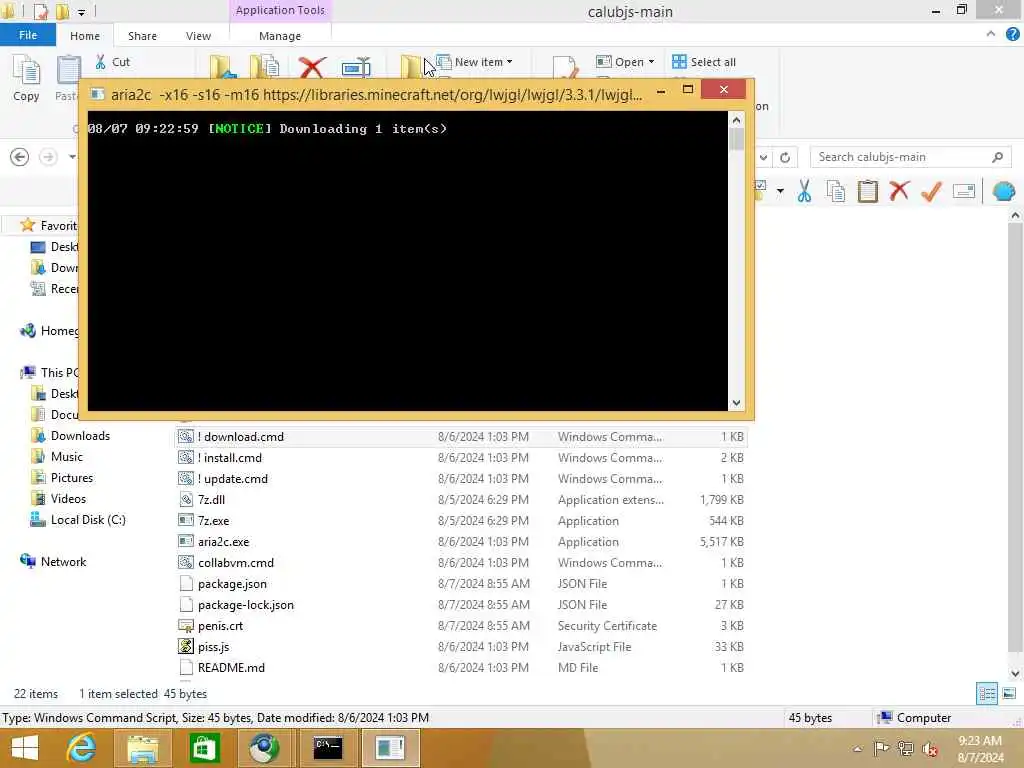The width and height of the screenshot is (1024, 768).
Task: Click the magnifier icon in the search box
Action: click(x=997, y=157)
